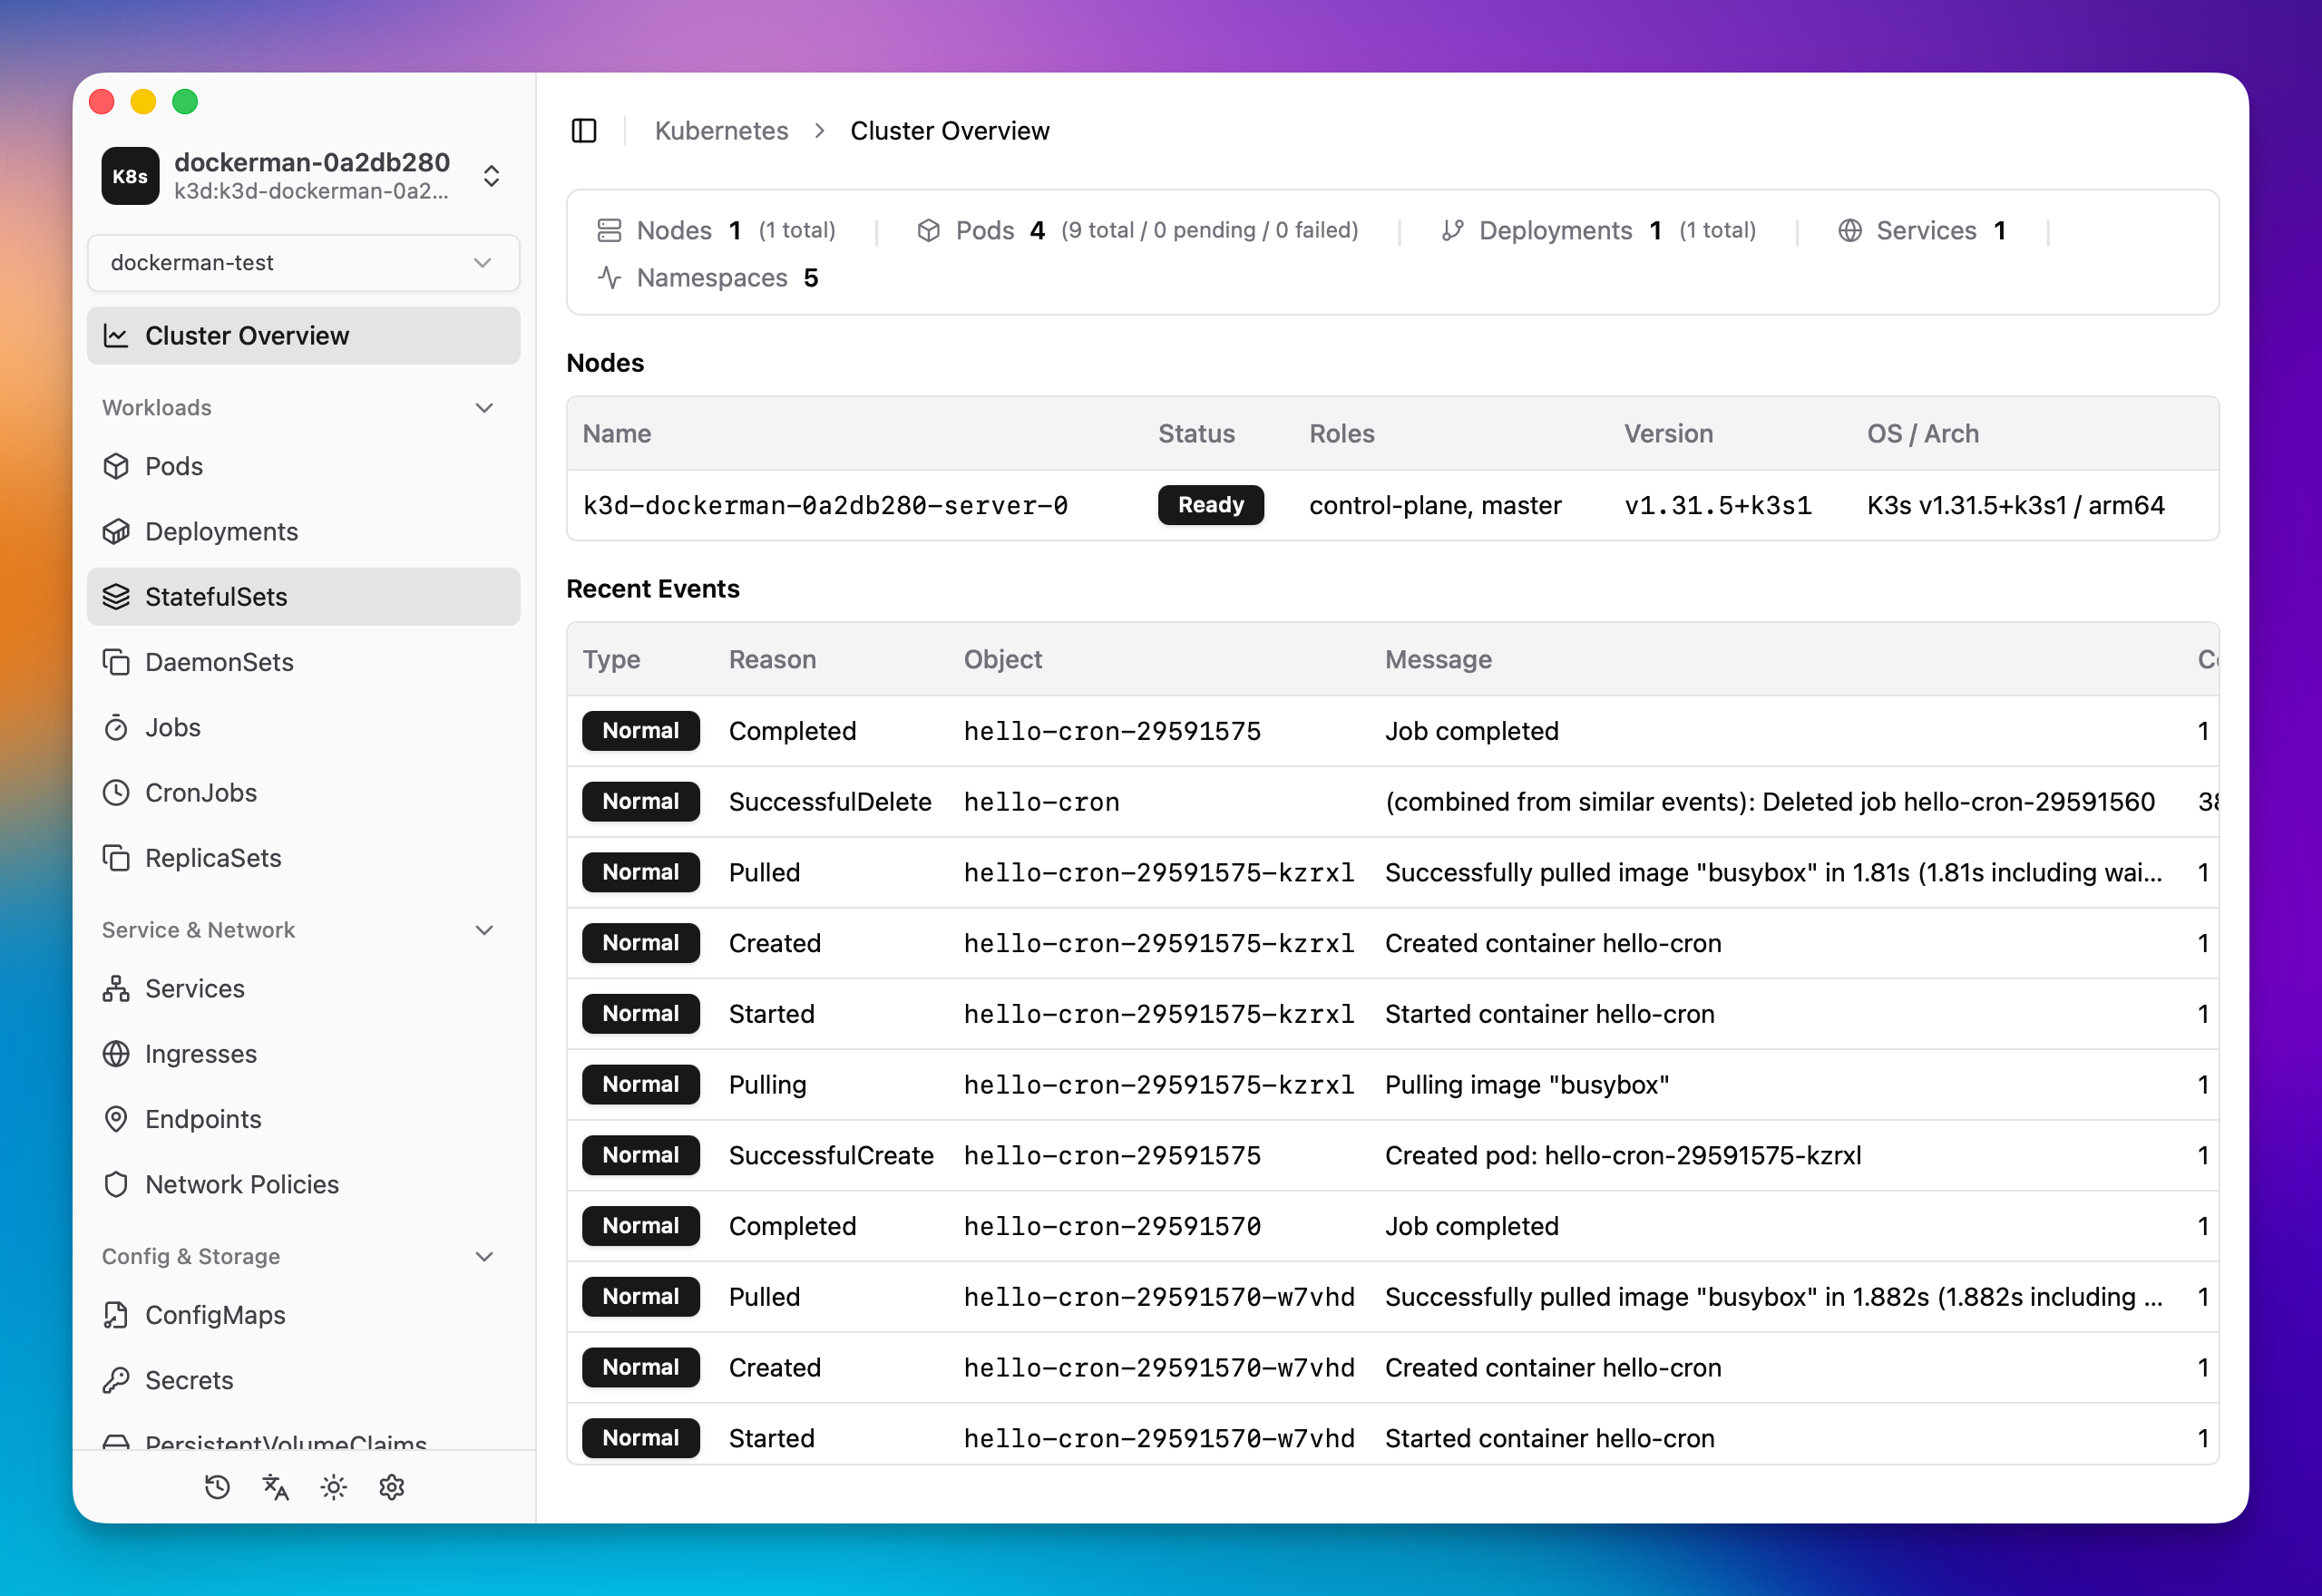Click the DaemonSets sidebar icon
The image size is (2322, 1596).
click(116, 662)
